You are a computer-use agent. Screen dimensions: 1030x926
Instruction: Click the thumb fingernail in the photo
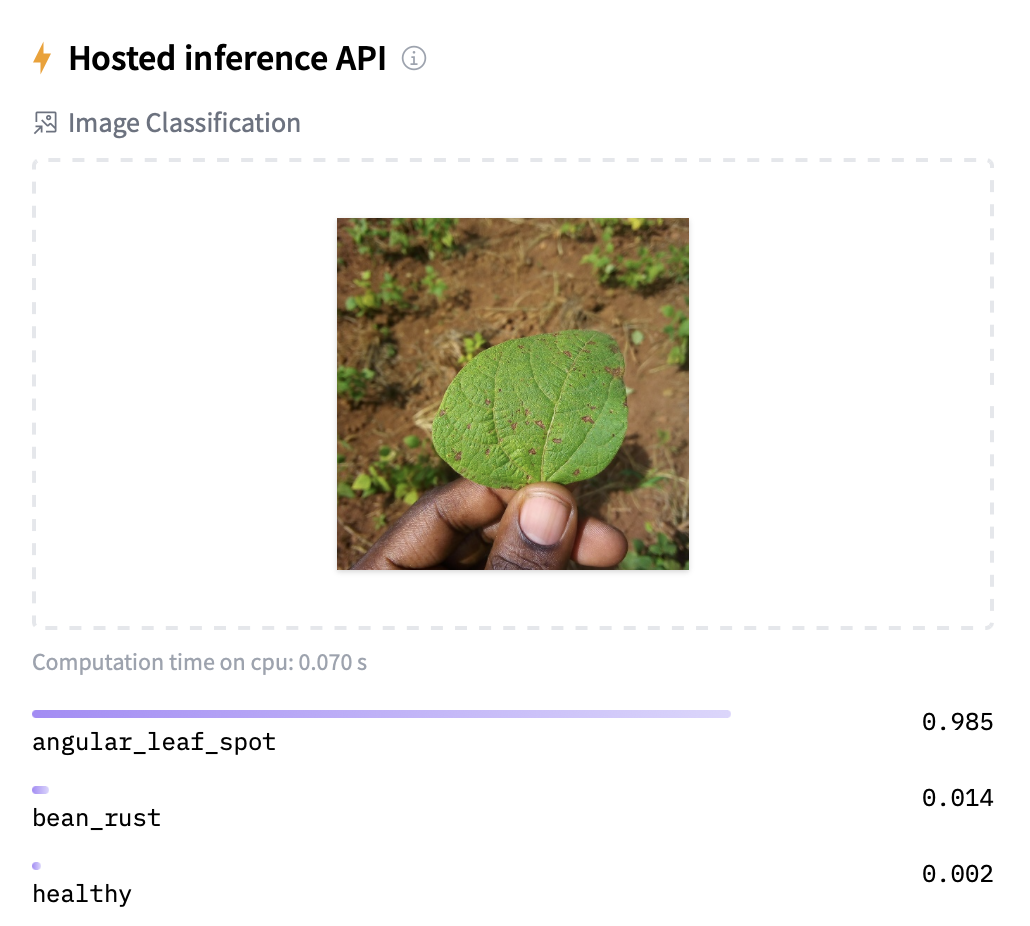546,518
